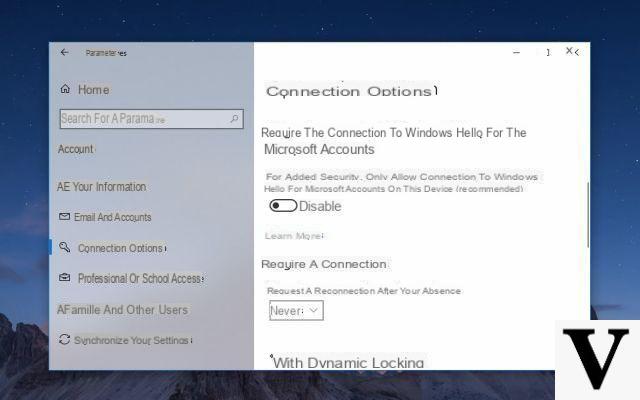Click the Disable label beside the toggle
The image size is (640, 400).
[x=320, y=206]
